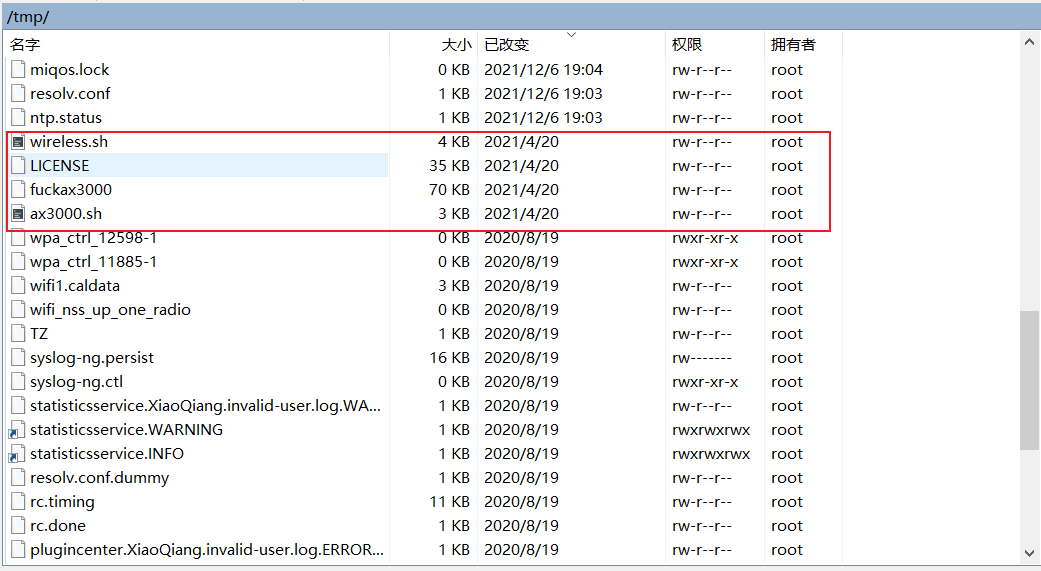1041x571 pixels.
Task: Sort files by 拥有者 column header
Action: 803,44
